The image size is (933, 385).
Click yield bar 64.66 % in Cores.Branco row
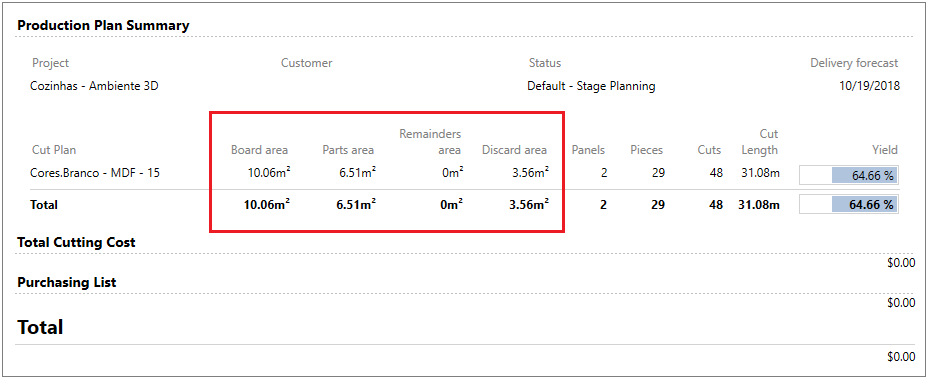(849, 176)
